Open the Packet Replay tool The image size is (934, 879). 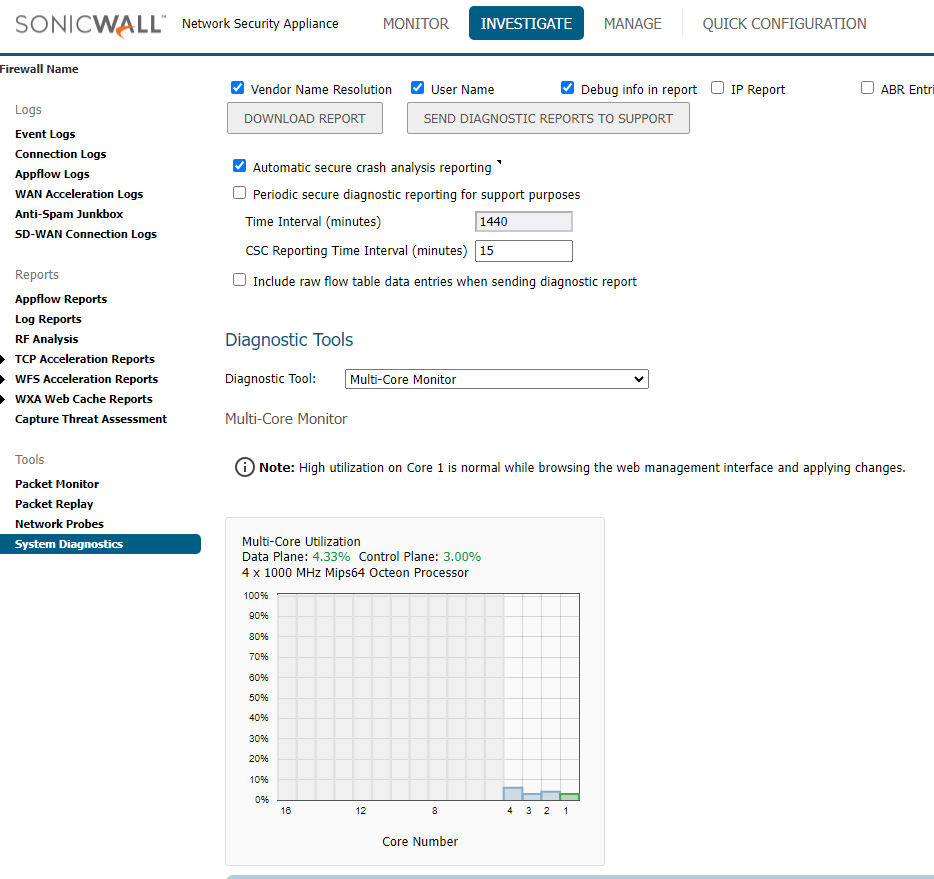(x=54, y=504)
